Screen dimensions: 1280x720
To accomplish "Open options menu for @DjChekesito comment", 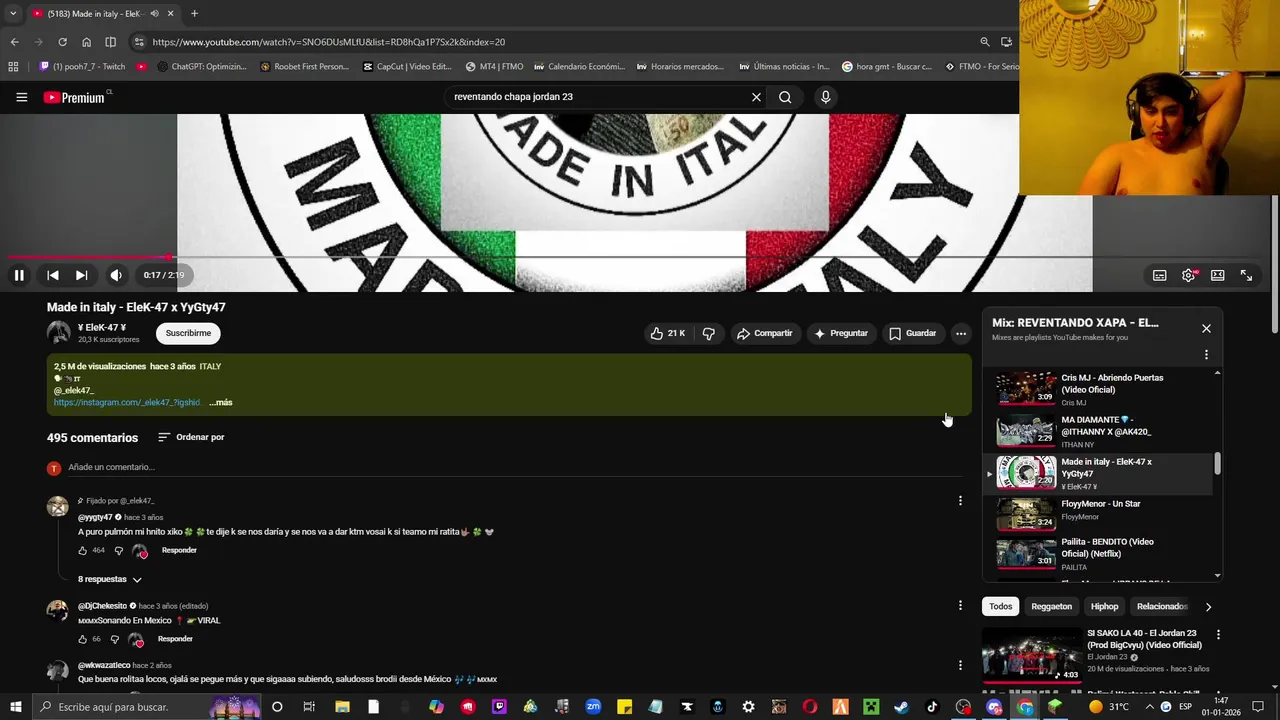I will [x=960, y=605].
